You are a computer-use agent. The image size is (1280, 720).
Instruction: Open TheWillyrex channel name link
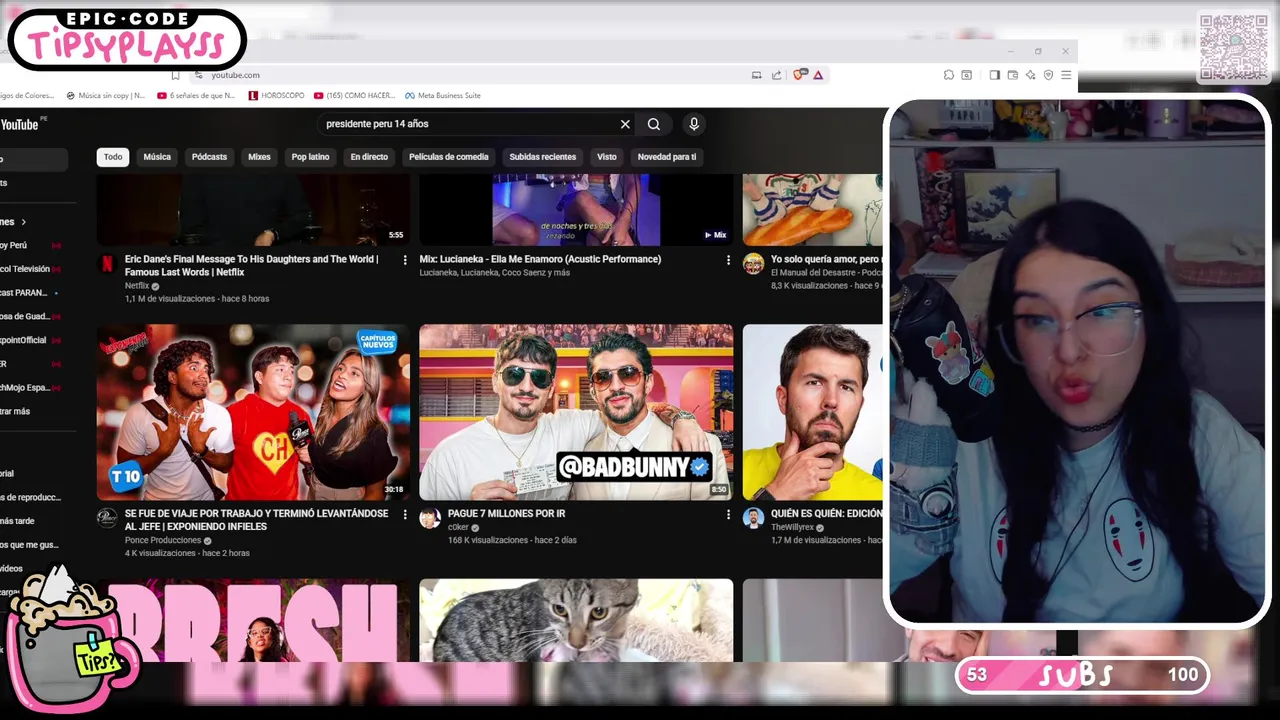click(792, 527)
